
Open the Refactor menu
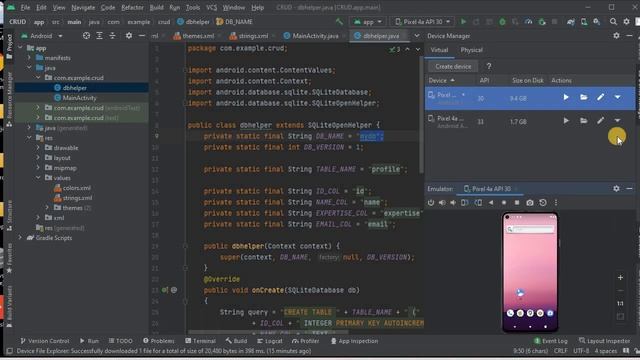tap(132, 7)
